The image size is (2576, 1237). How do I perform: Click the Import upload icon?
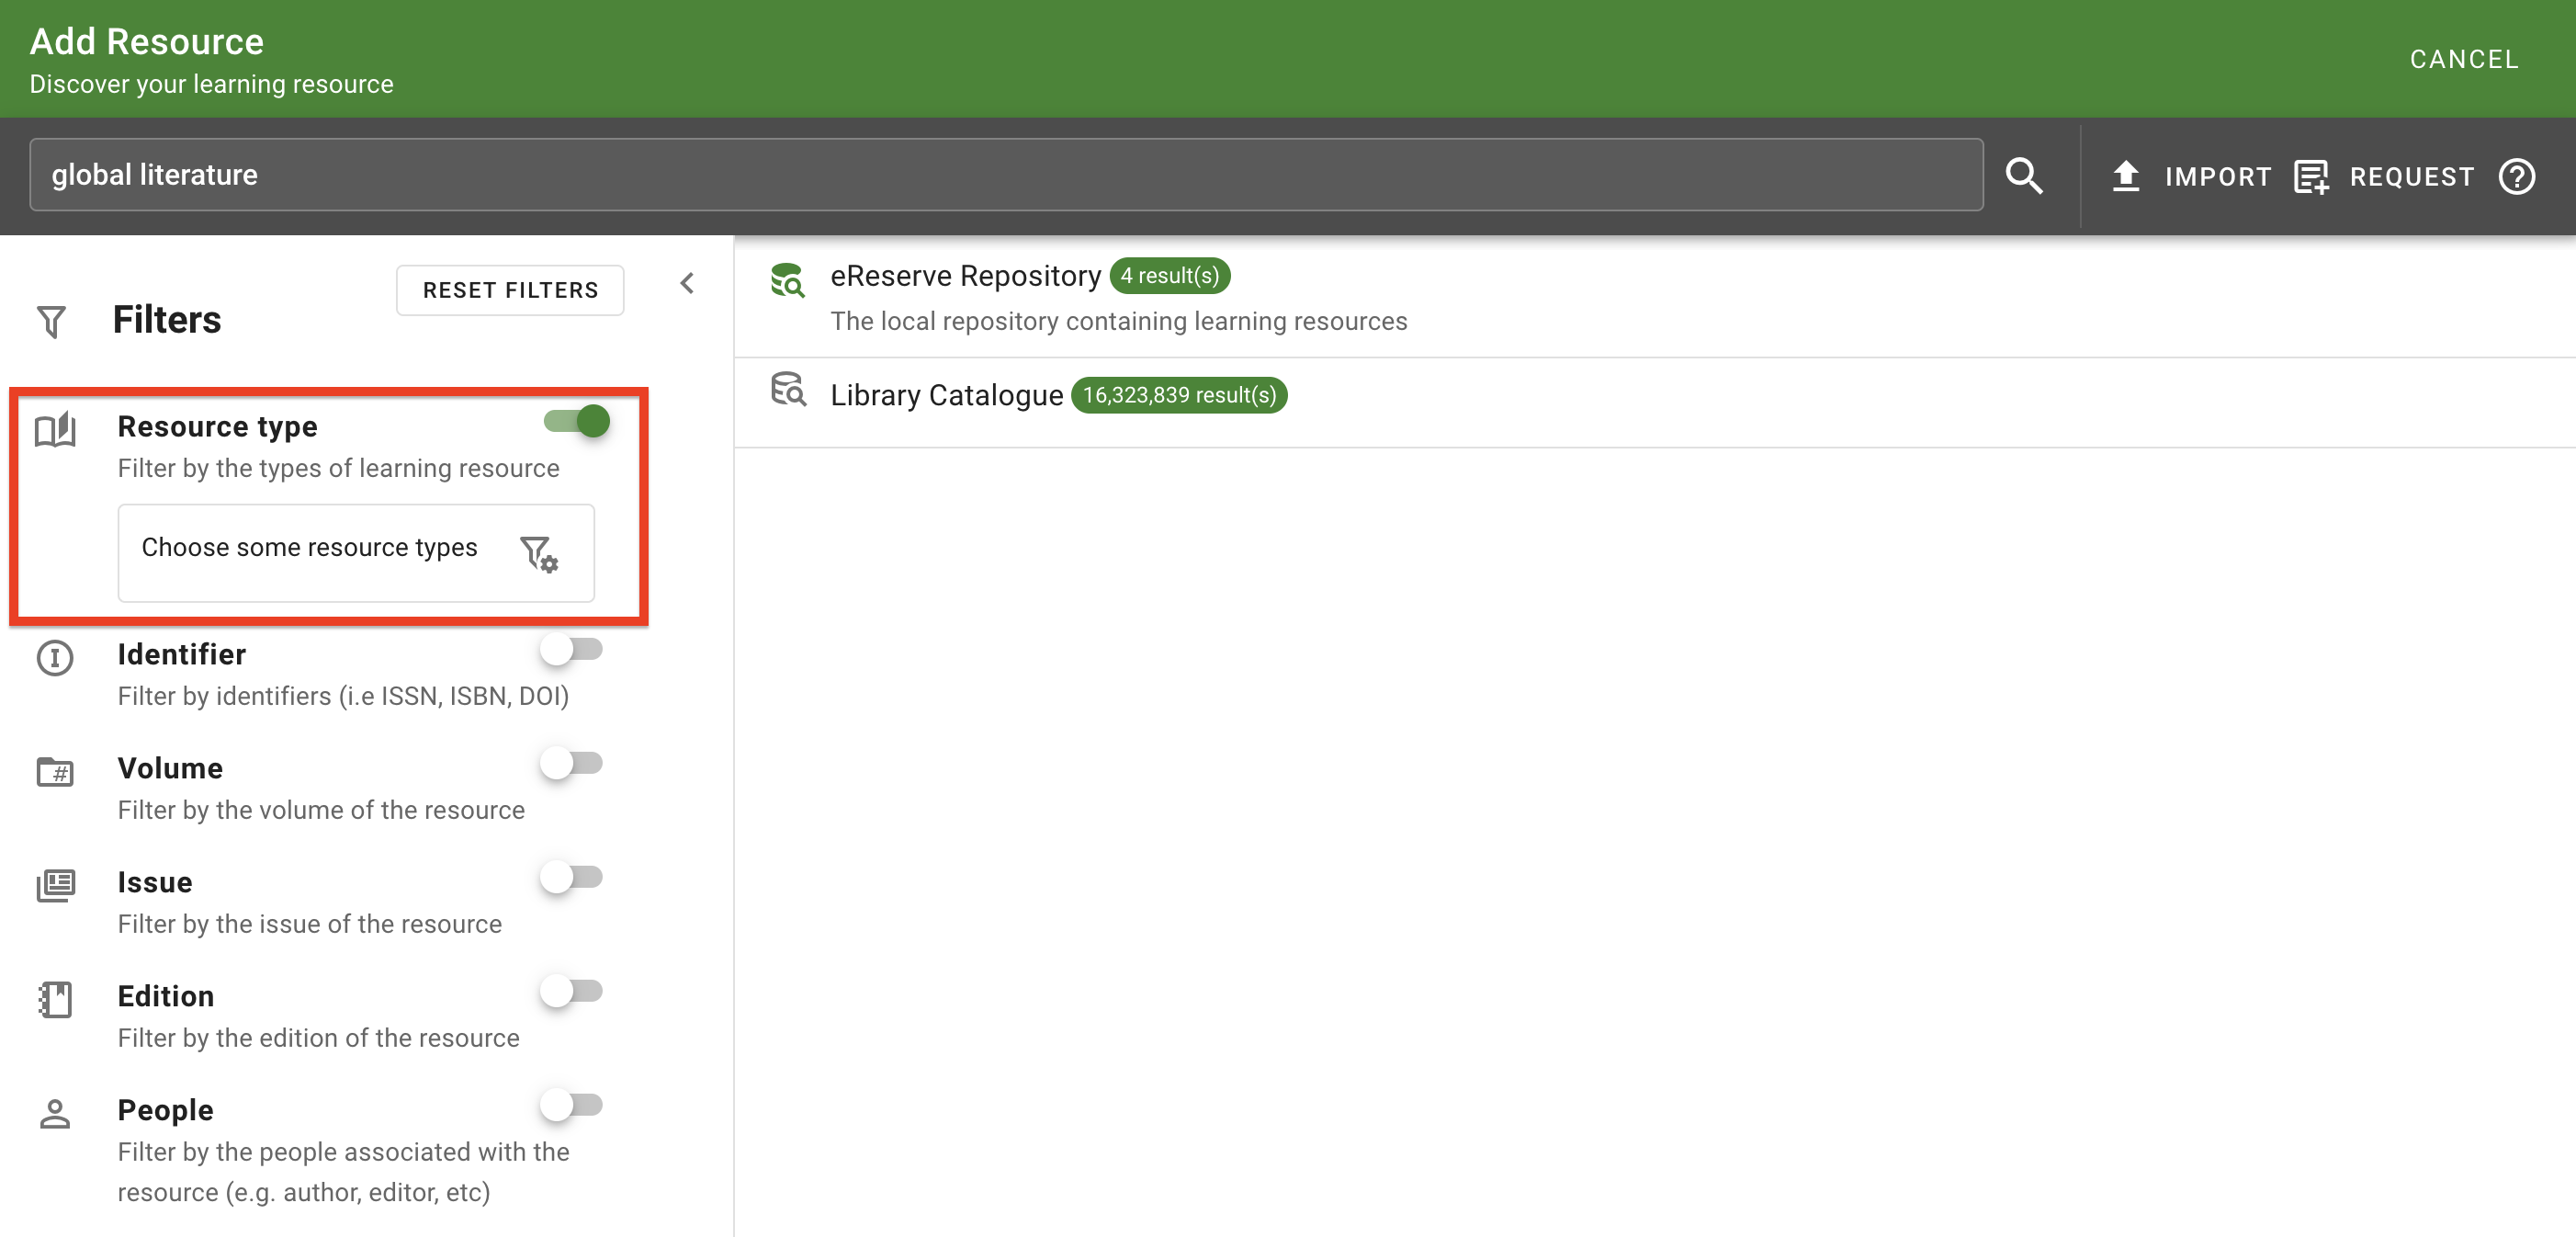point(2125,176)
